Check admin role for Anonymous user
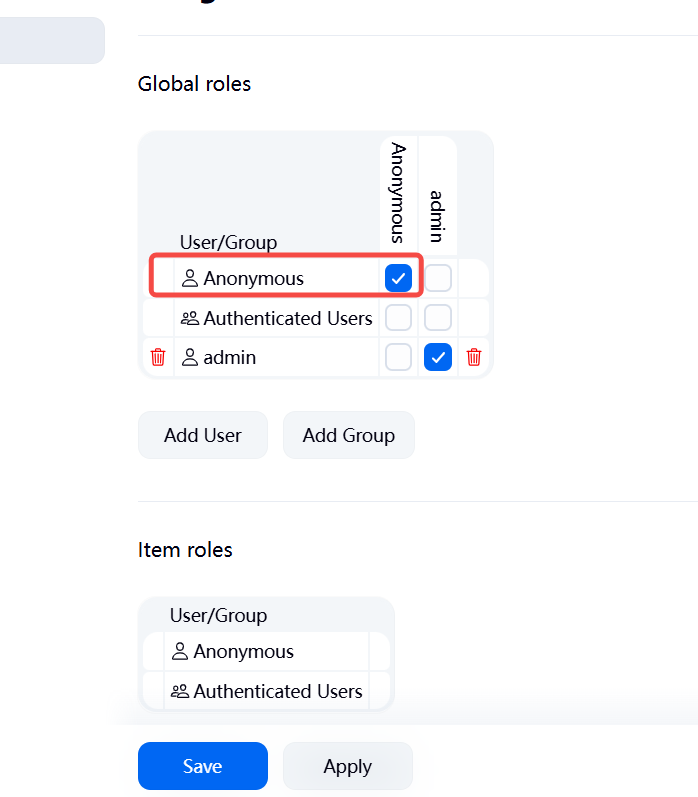This screenshot has height=797, width=698. (x=438, y=278)
